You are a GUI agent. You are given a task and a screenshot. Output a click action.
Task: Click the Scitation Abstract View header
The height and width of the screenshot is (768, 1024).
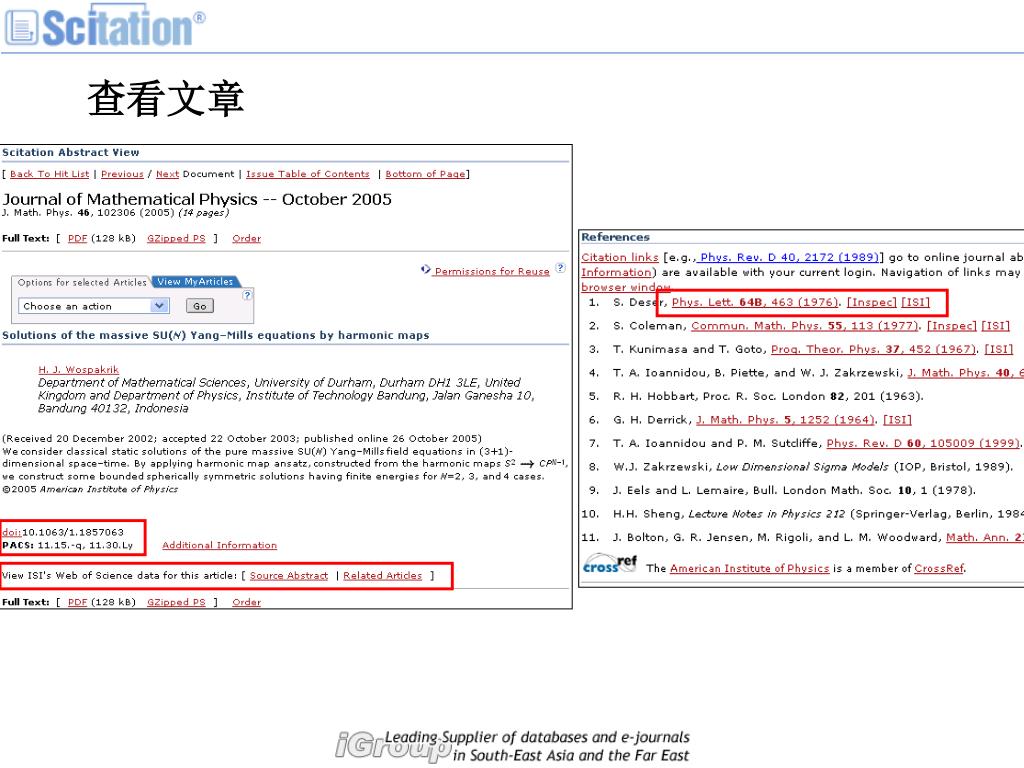click(71, 152)
